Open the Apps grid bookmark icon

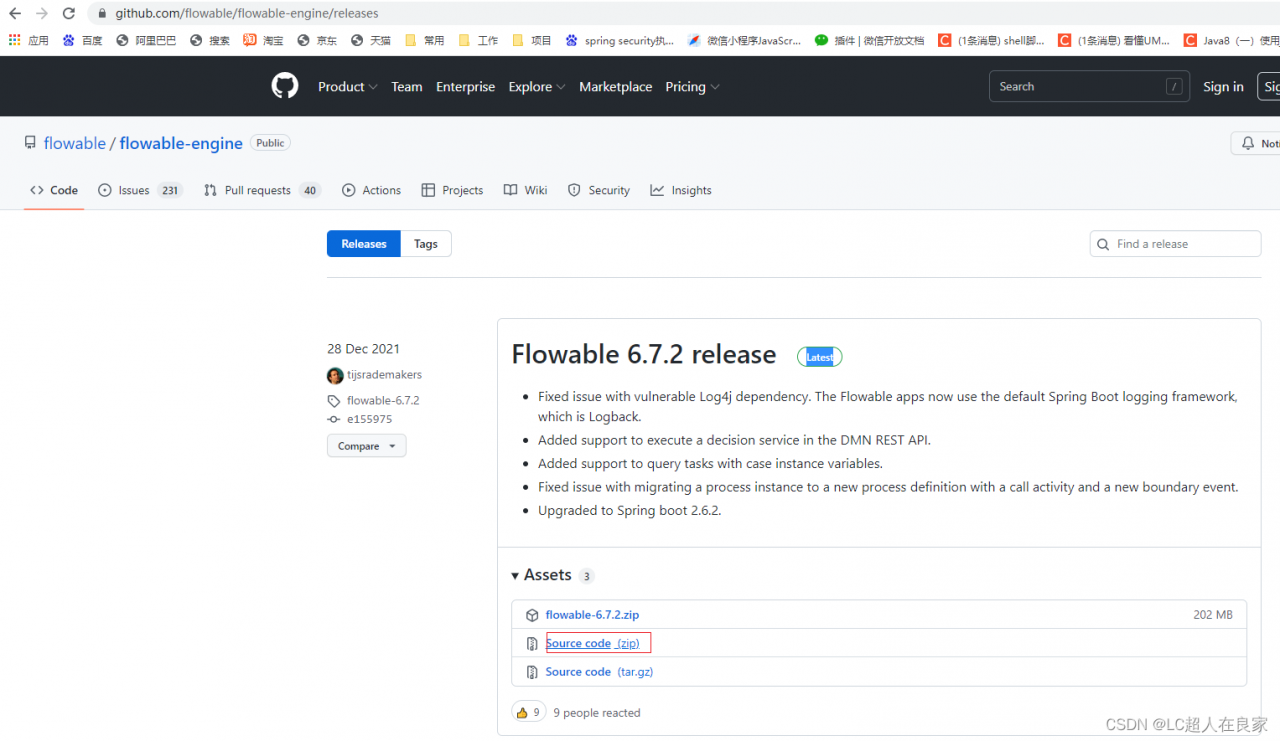pos(15,40)
